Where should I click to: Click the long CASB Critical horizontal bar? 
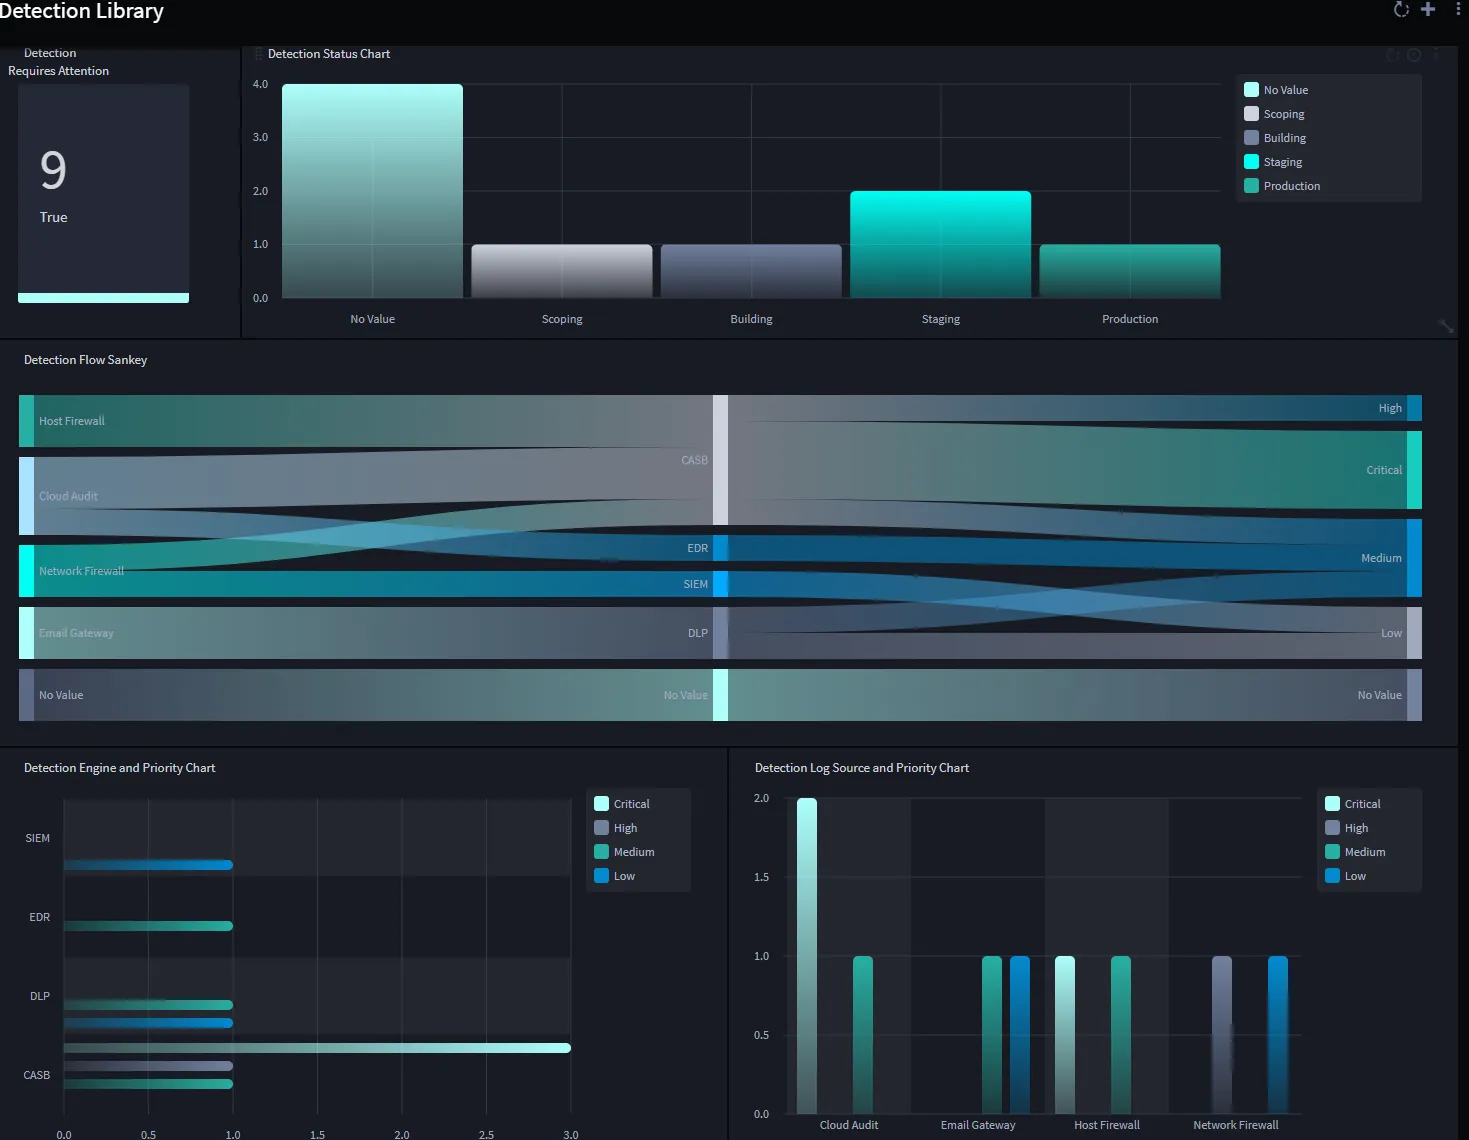click(317, 1048)
